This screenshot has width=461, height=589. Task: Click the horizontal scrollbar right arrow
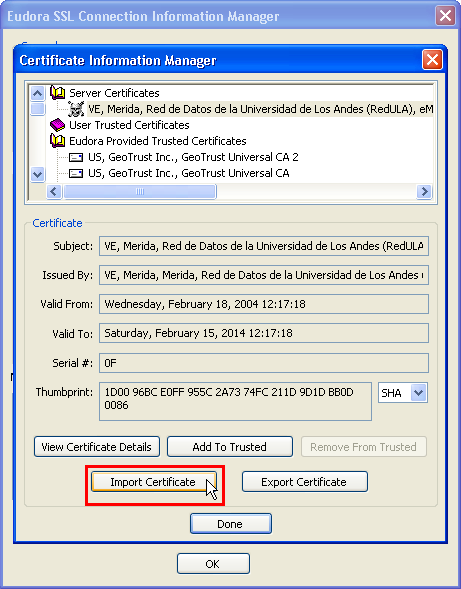(x=424, y=192)
